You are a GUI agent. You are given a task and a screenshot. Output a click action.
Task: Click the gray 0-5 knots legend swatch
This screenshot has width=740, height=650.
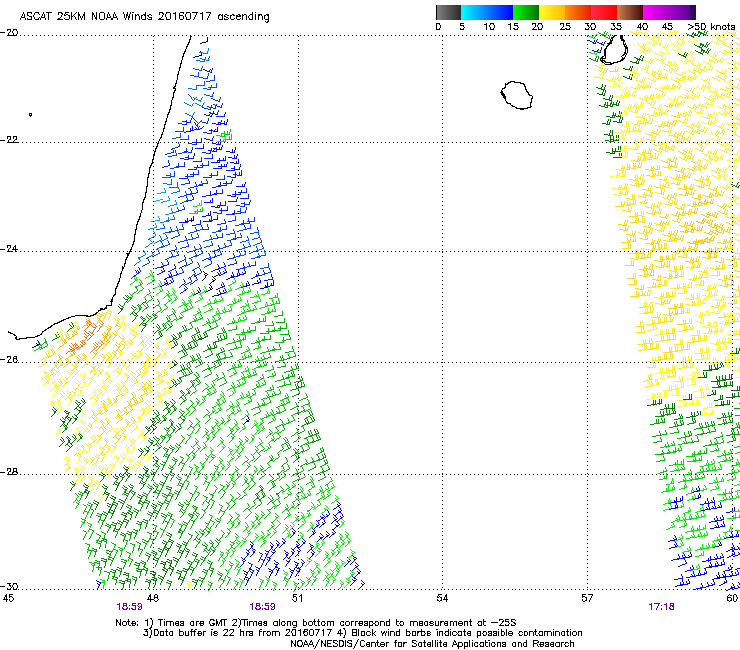point(448,12)
